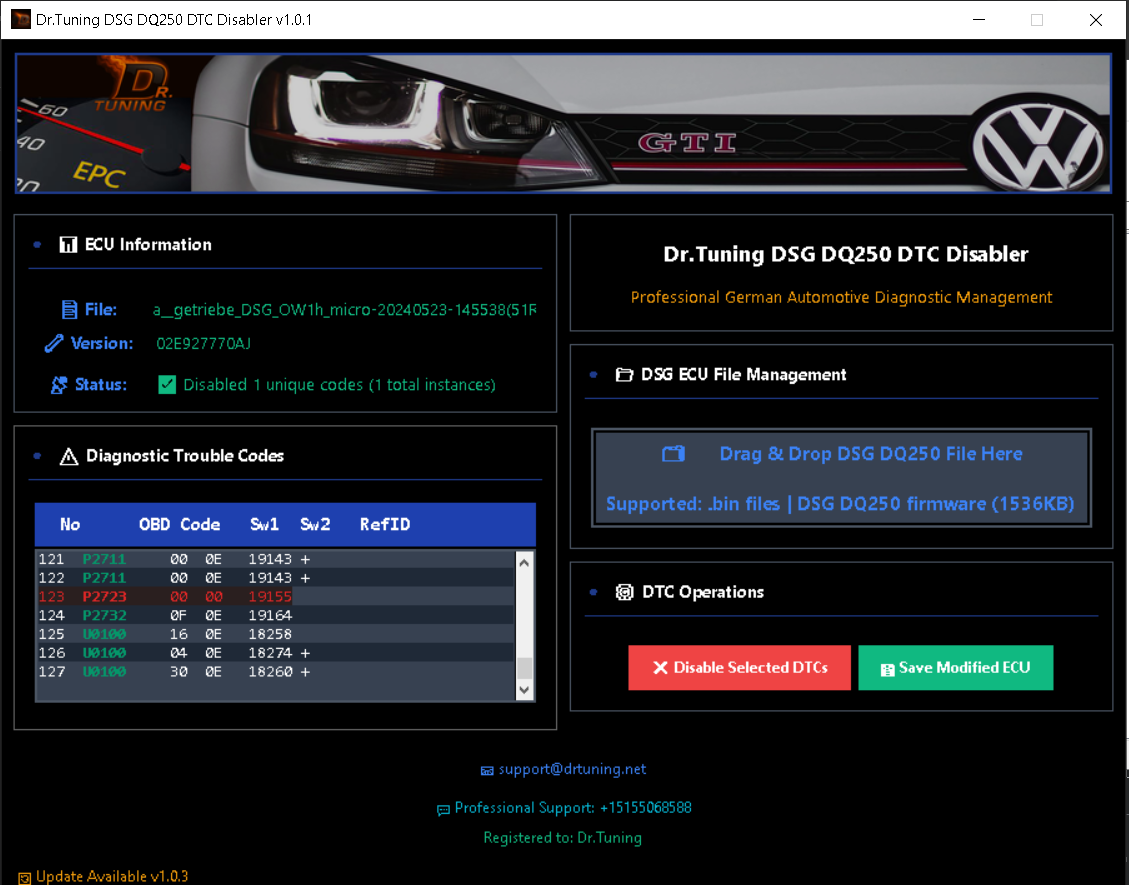The height and width of the screenshot is (885, 1129).
Task: Click the Sw1 column header
Action: point(264,524)
